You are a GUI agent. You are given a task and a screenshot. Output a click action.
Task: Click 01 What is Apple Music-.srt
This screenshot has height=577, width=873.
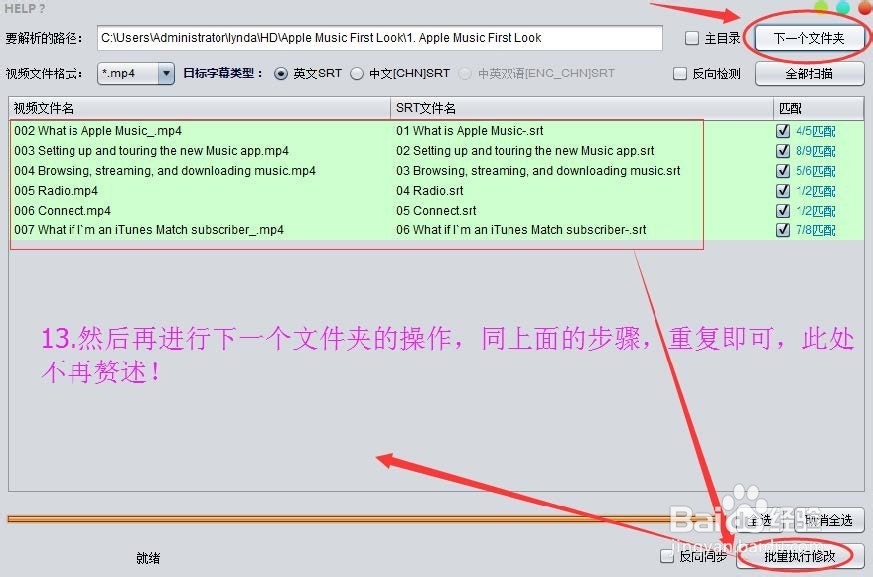tap(469, 131)
